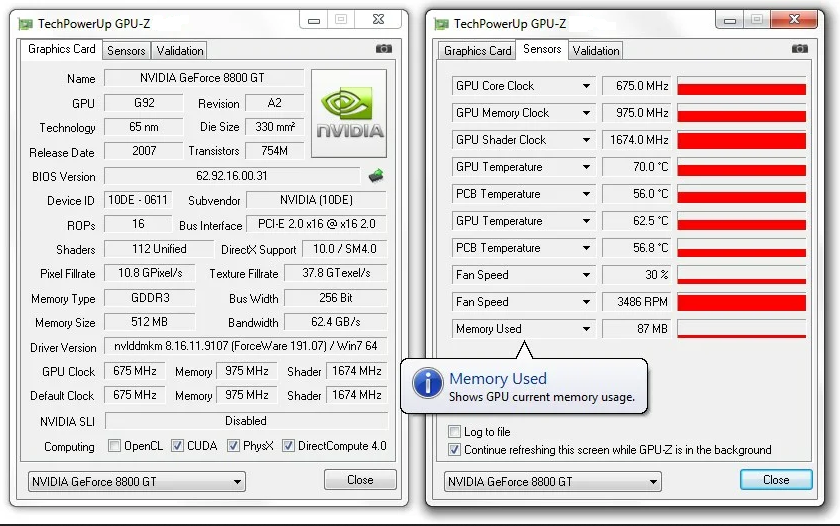Minimize the right GPU-Z Sensors window
Viewport: 840px width, 526px height.
coord(730,20)
